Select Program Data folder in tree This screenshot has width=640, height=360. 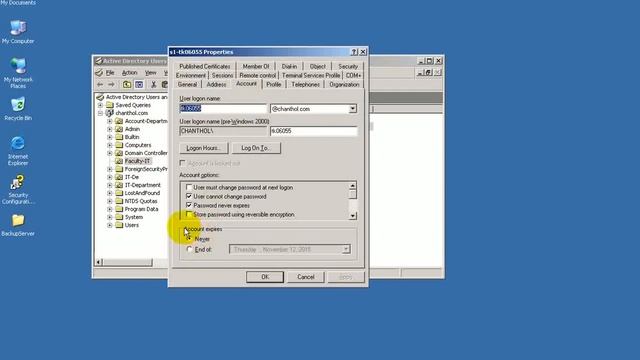(x=141, y=209)
